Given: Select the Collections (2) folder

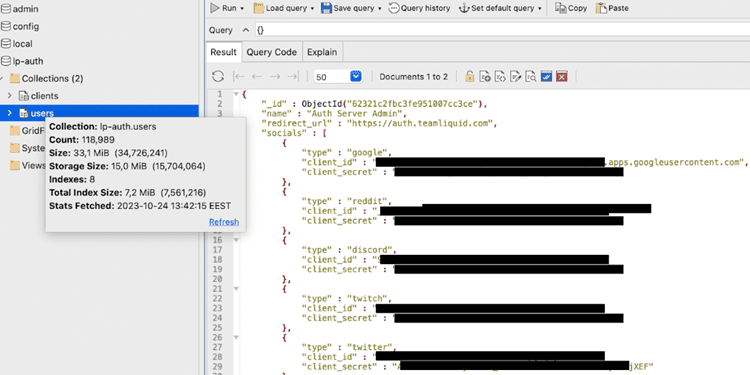Looking at the screenshot, I should [x=53, y=78].
